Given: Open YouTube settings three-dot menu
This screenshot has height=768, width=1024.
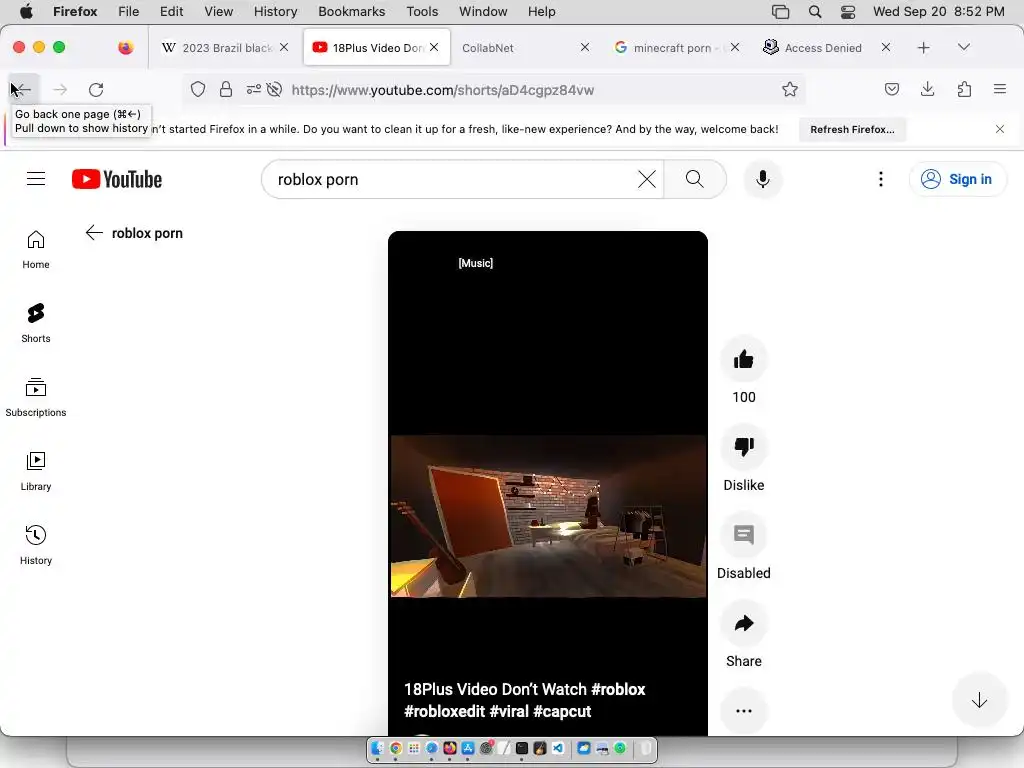Looking at the screenshot, I should coord(881,179).
